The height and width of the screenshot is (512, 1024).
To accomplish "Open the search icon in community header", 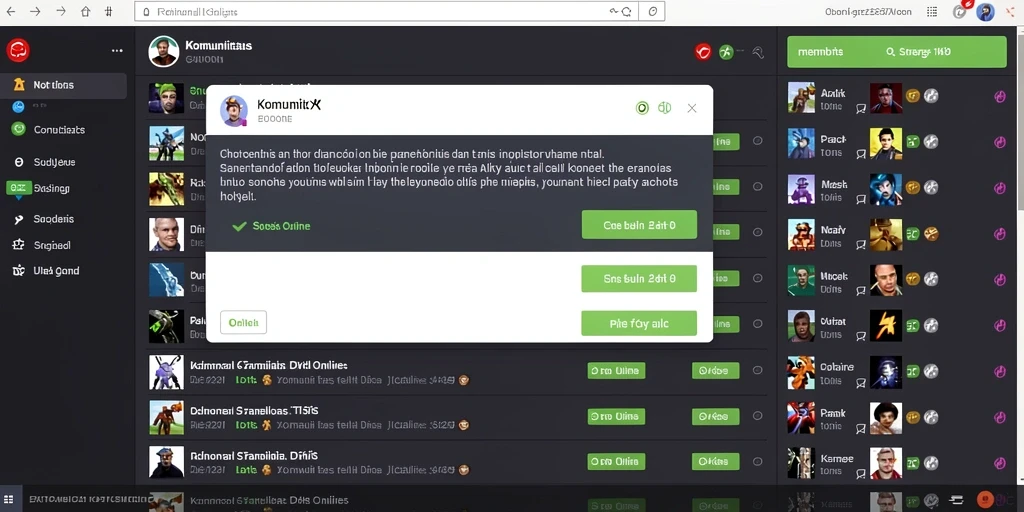I will pyautogui.click(x=758, y=52).
